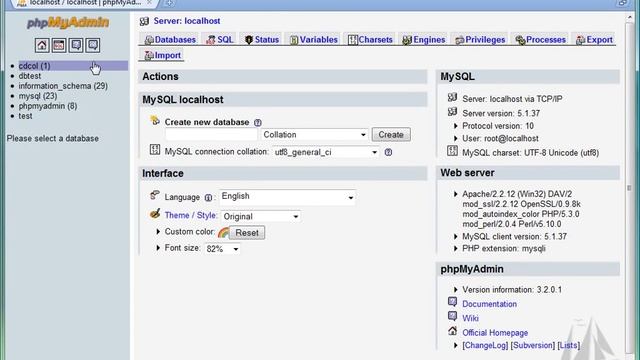Click the Language icon in Interface section
Screen dimensions: 640x360
tap(155, 195)
